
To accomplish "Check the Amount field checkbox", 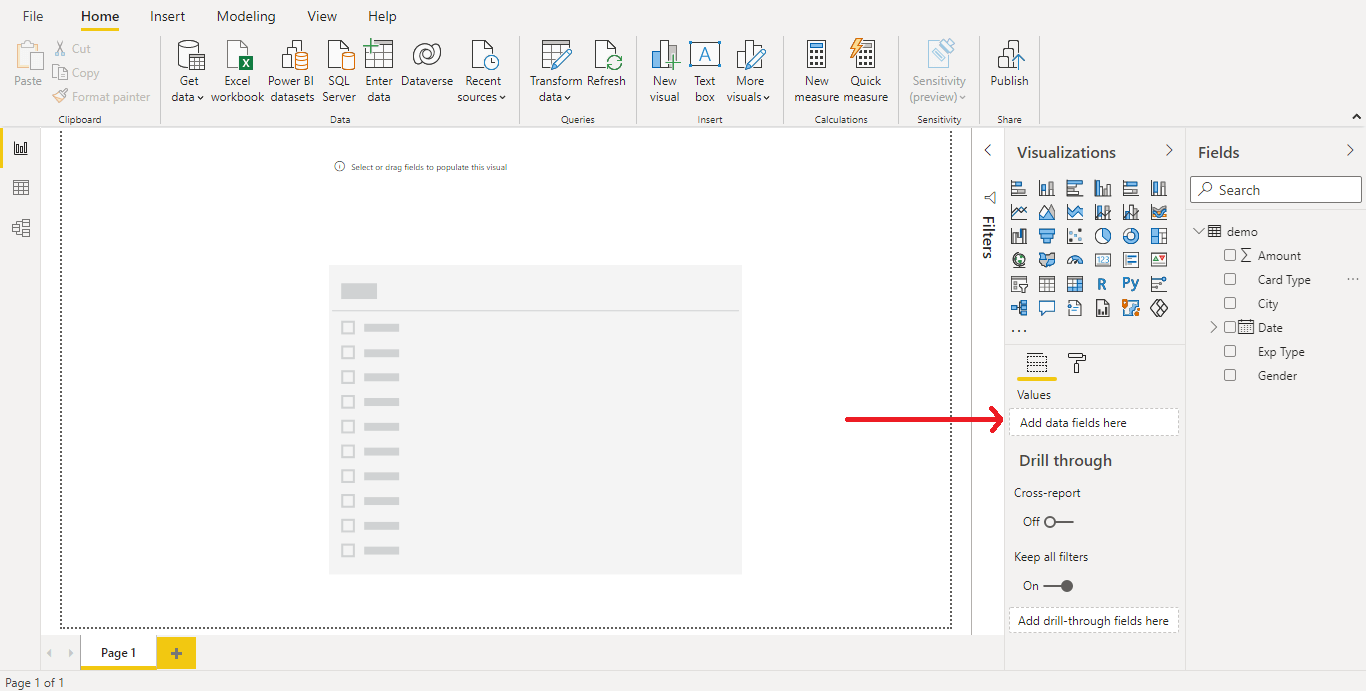I will (1230, 256).
